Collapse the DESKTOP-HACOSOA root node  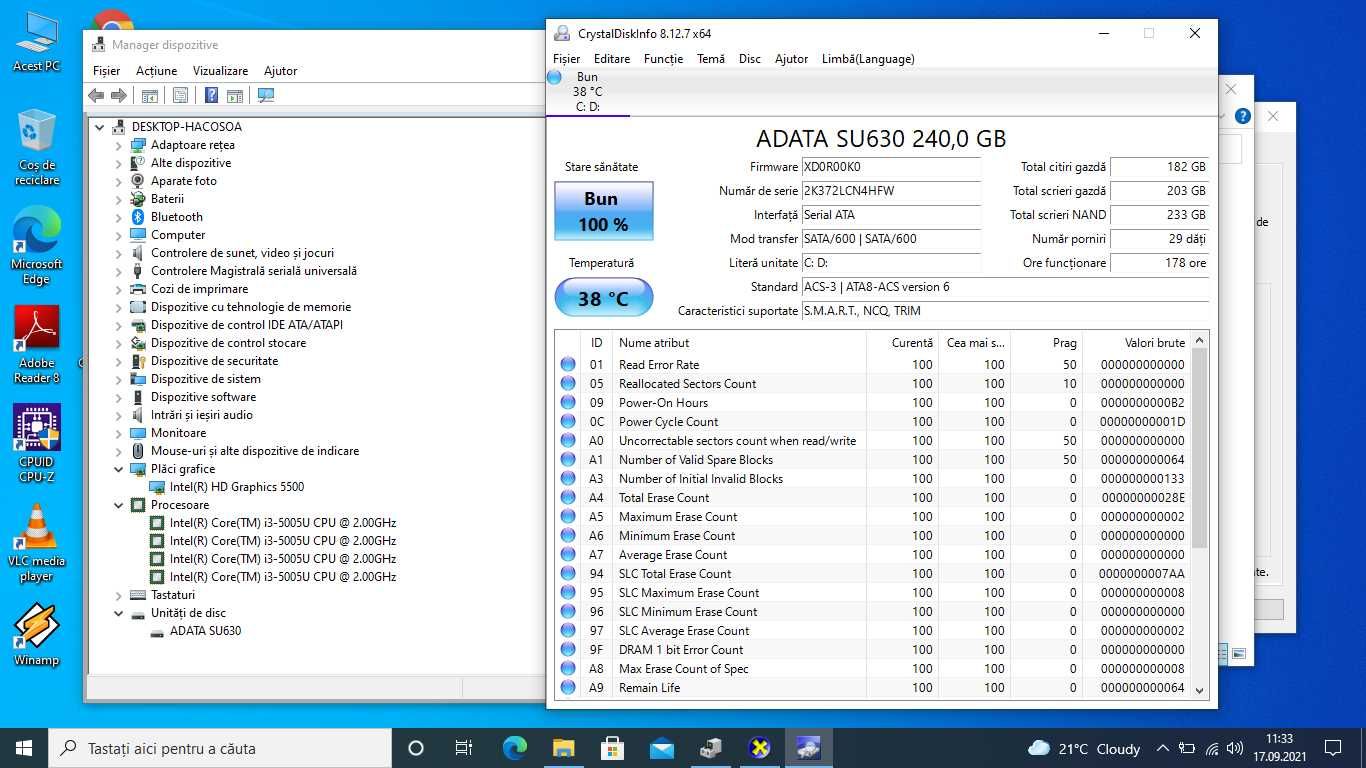pos(100,127)
